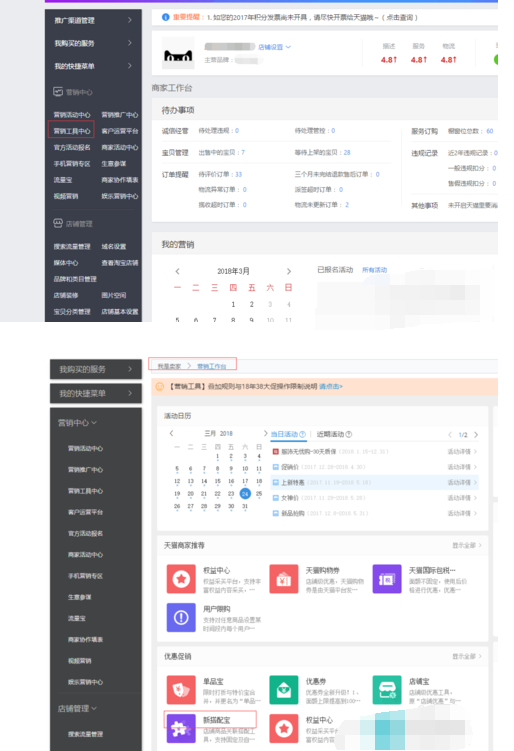The height and width of the screenshot is (751, 514).
Task: Switch to the 当日活动 tab
Action: tap(288, 434)
